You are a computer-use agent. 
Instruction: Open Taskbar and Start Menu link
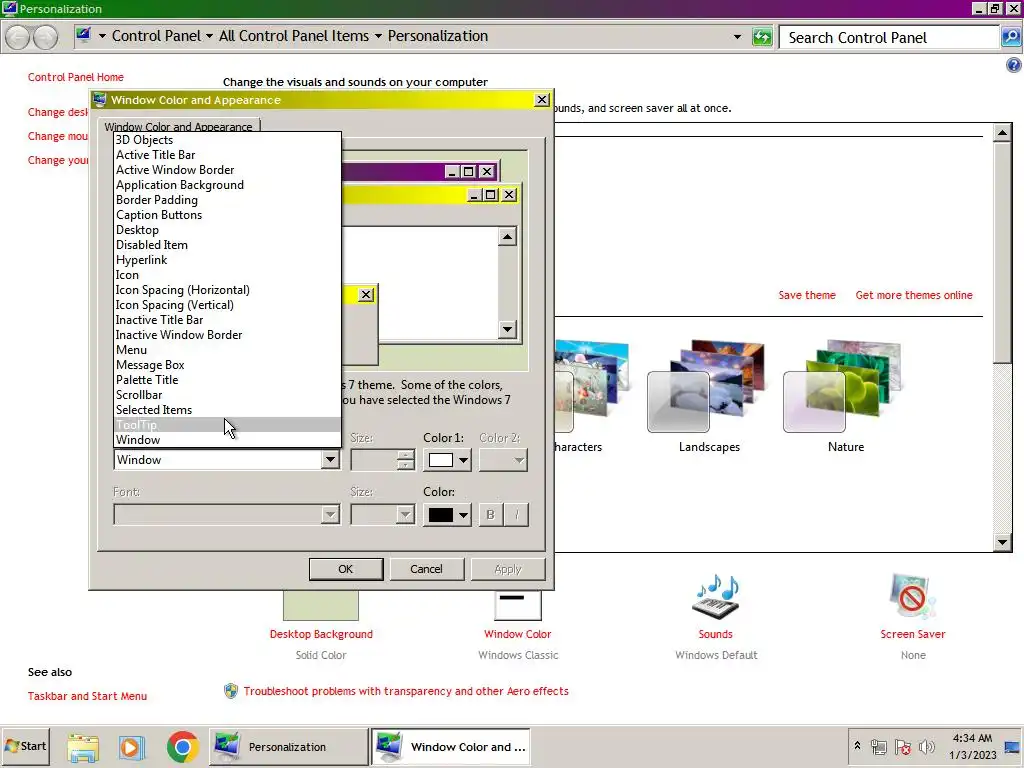[87, 696]
